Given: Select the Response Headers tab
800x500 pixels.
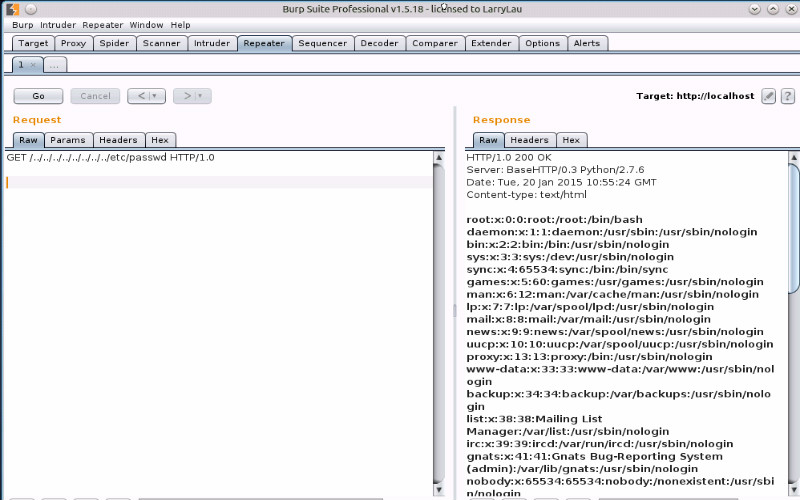Looking at the screenshot, I should (530, 140).
